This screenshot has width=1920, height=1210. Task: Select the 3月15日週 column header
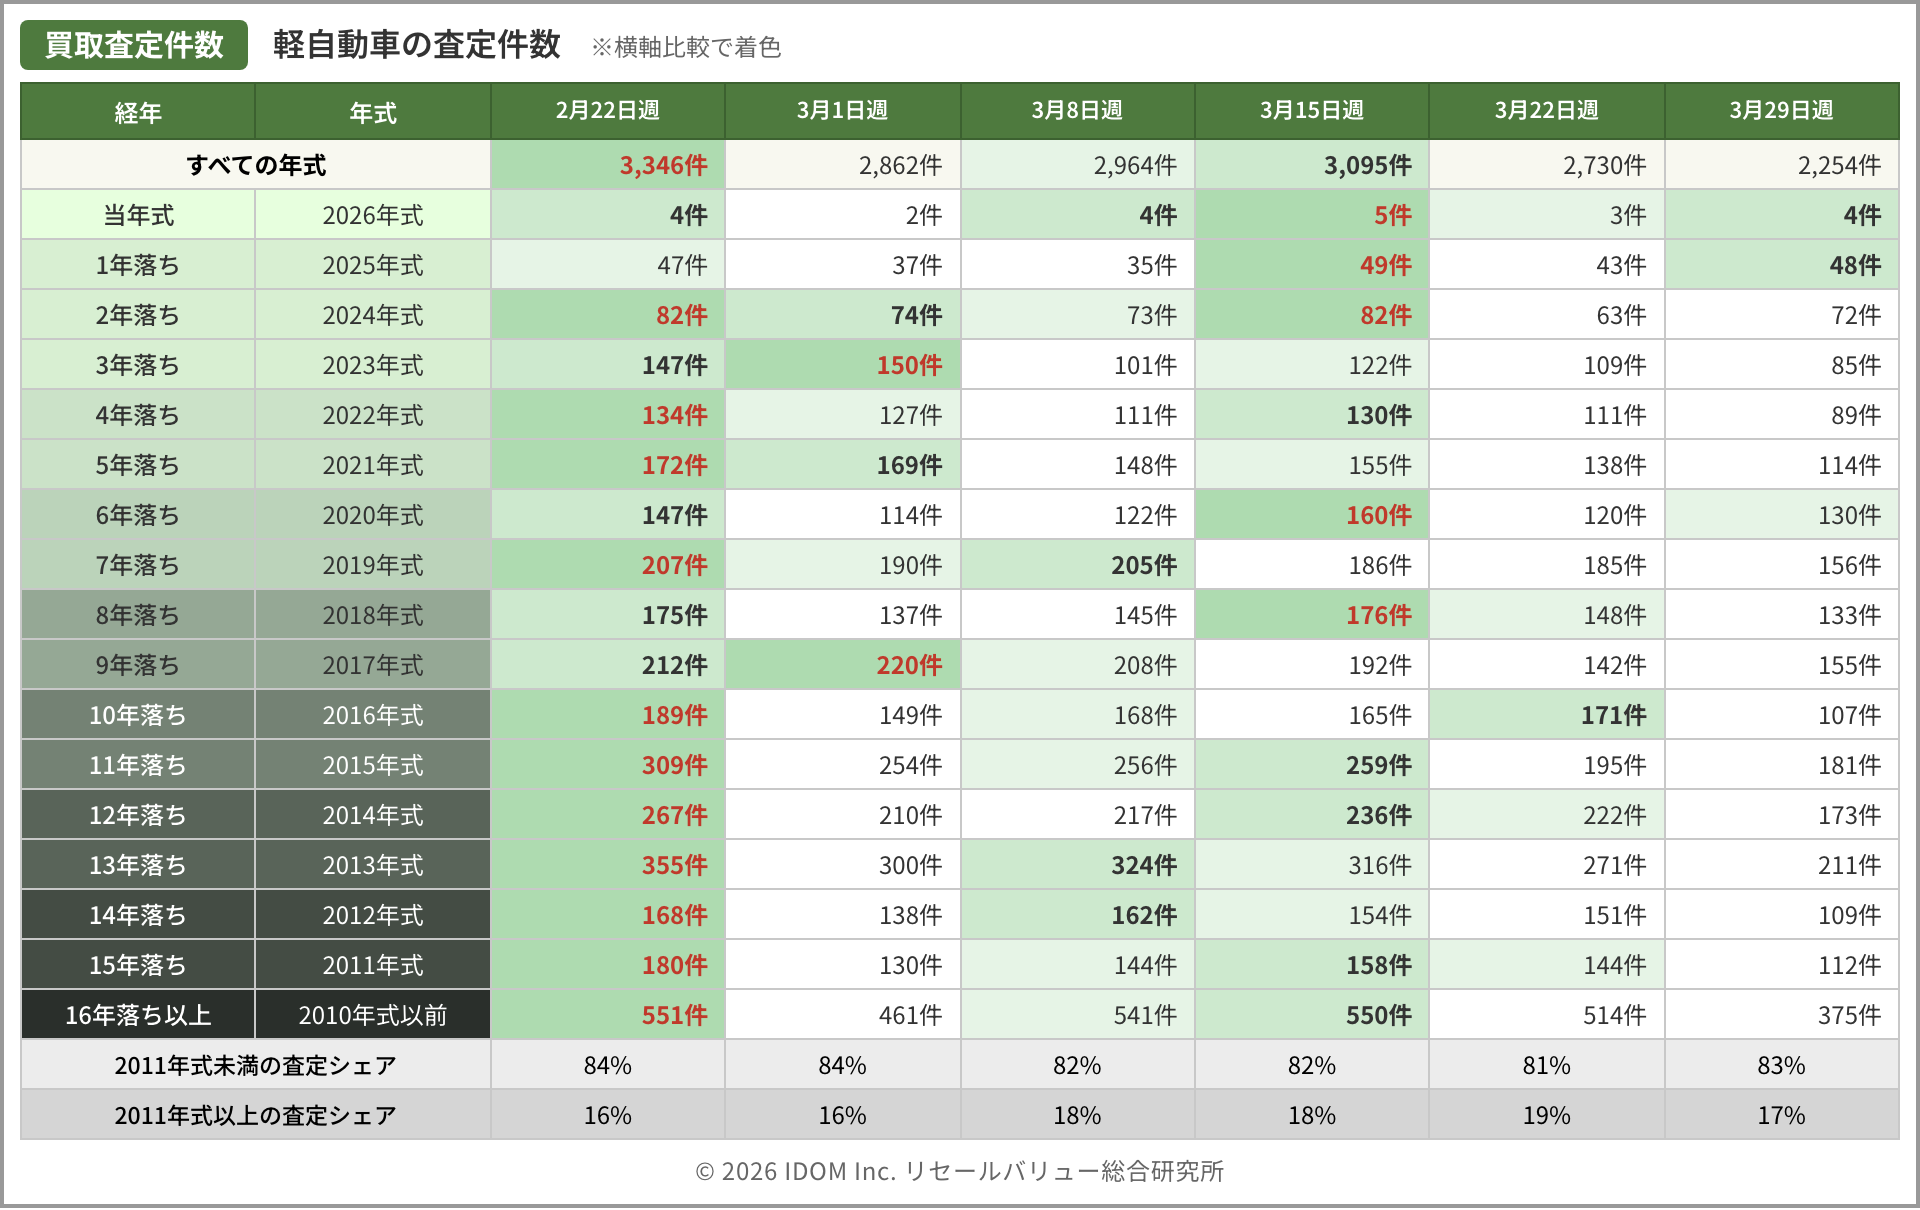click(x=1311, y=110)
